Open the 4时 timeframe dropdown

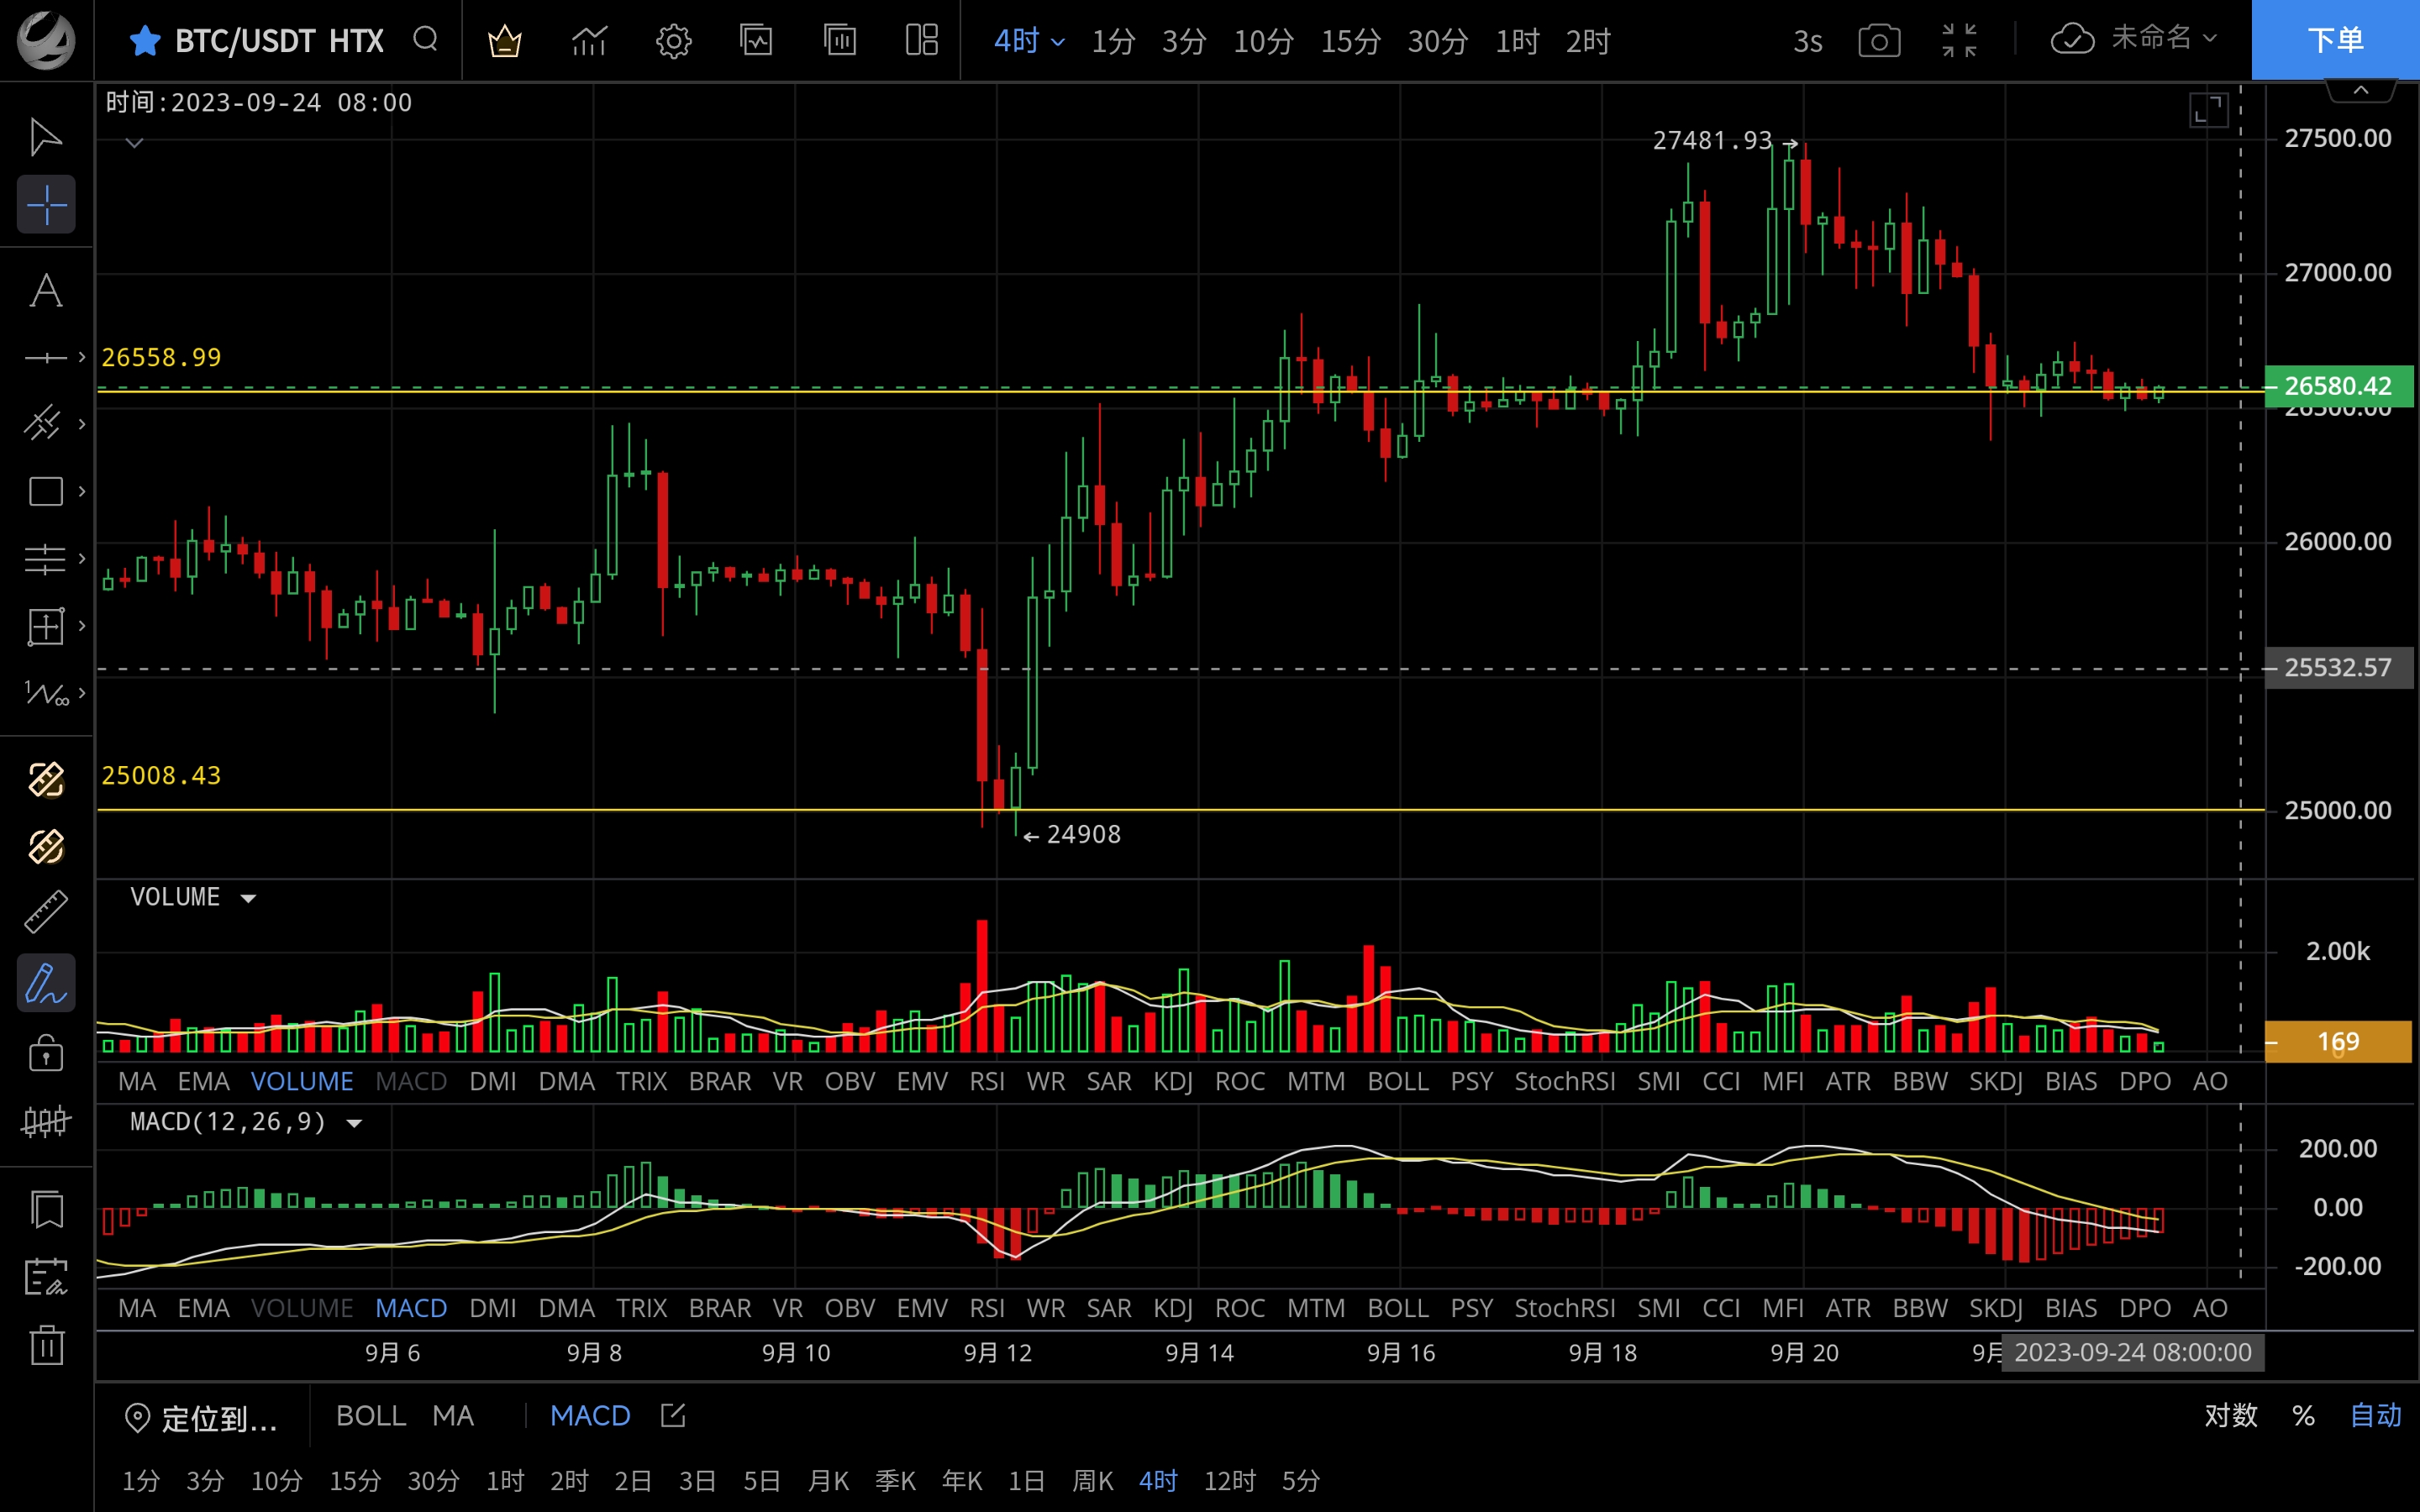[1029, 41]
